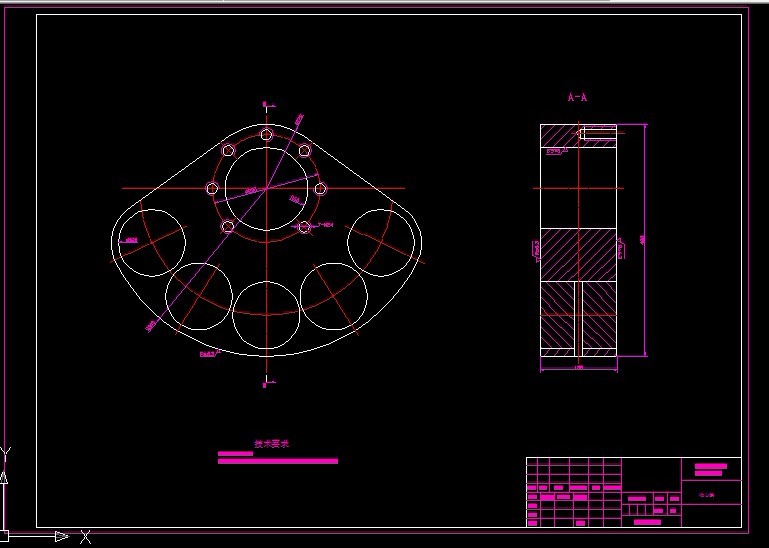Select the roughness symbol under the top hatched block

[557, 151]
